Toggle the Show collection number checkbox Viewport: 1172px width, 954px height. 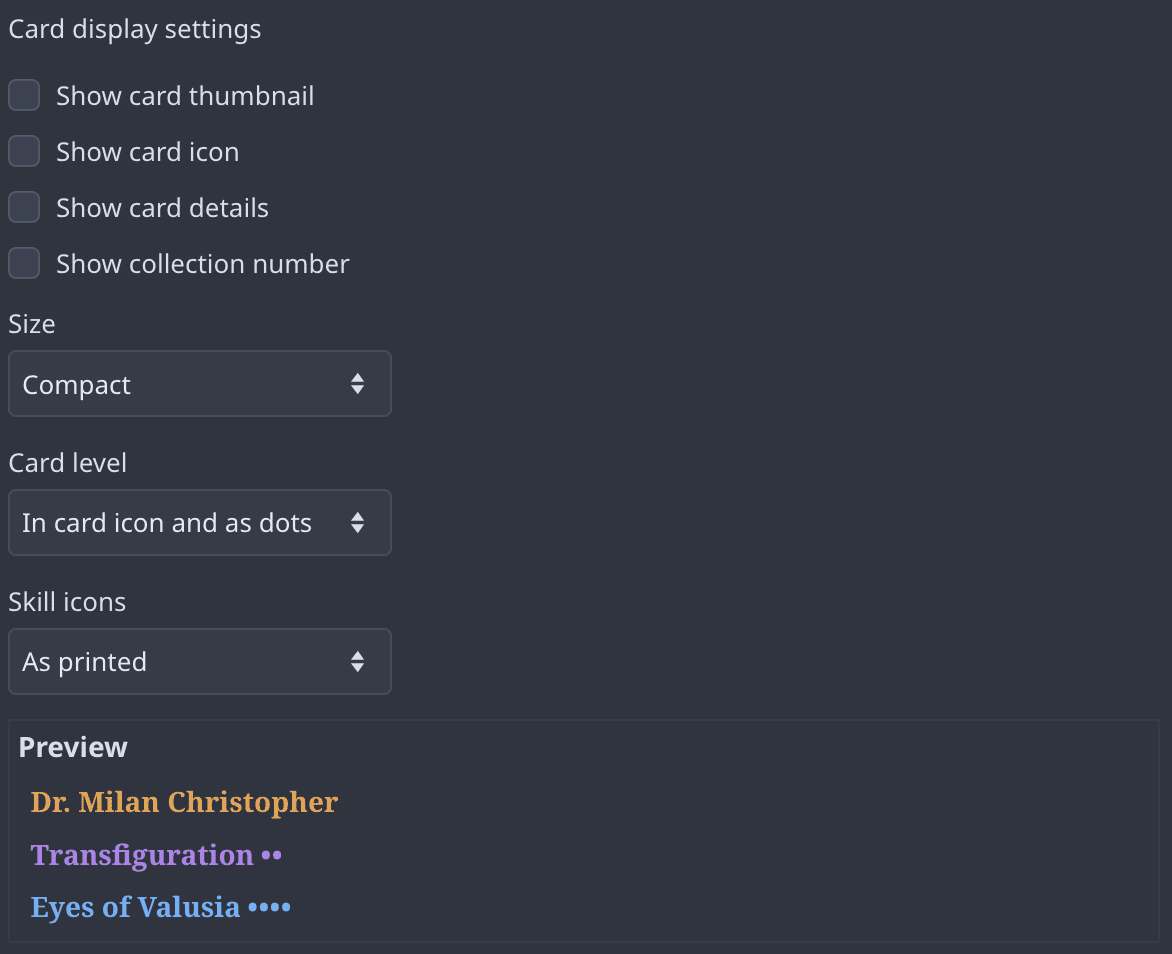(x=24, y=264)
